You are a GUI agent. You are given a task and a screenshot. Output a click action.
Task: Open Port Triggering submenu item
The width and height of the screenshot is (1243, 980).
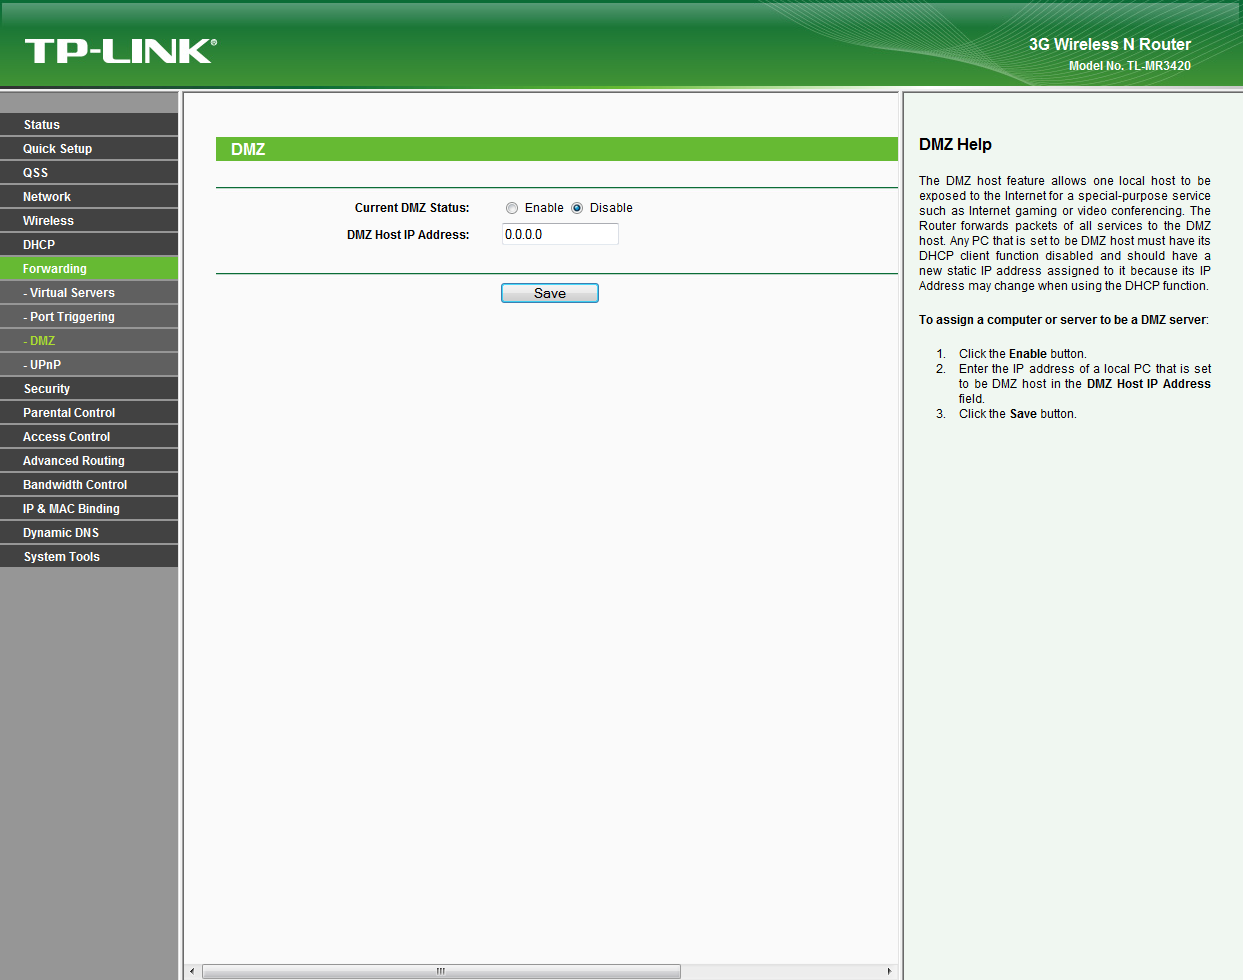tap(72, 317)
